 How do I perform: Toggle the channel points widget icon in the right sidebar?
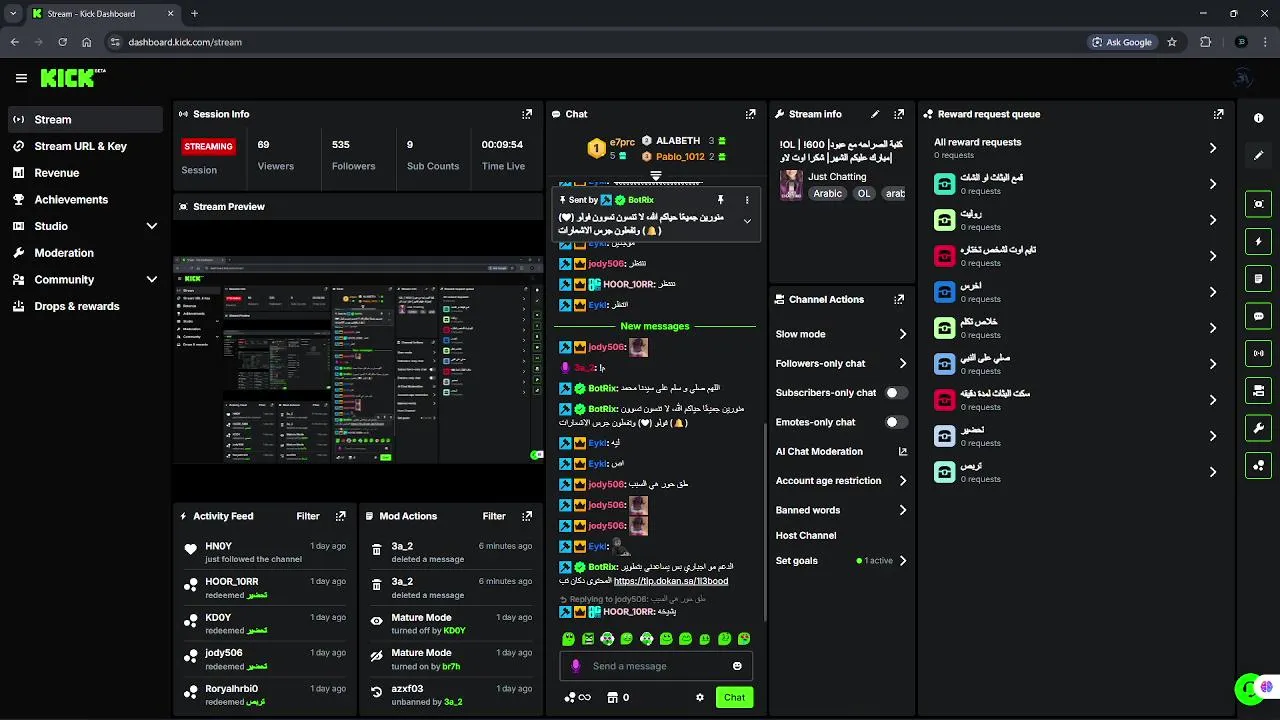[x=1258, y=465]
